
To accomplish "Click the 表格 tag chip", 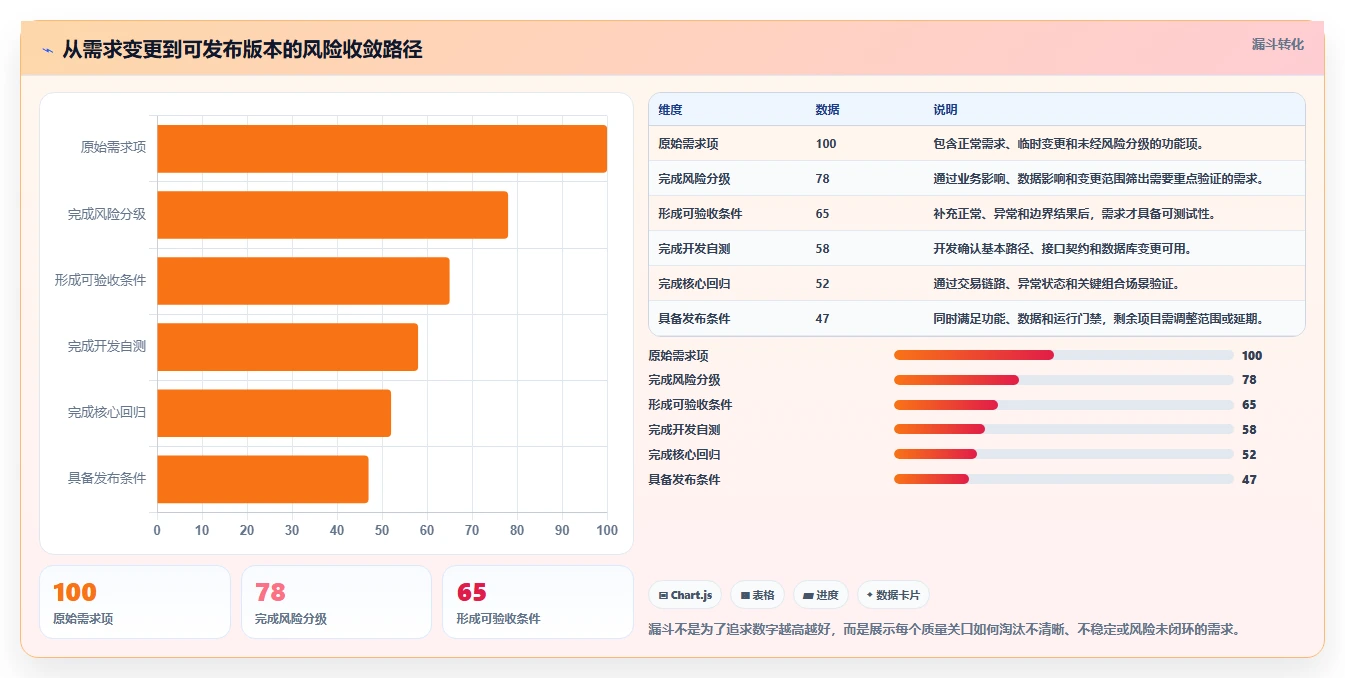I will point(758,595).
